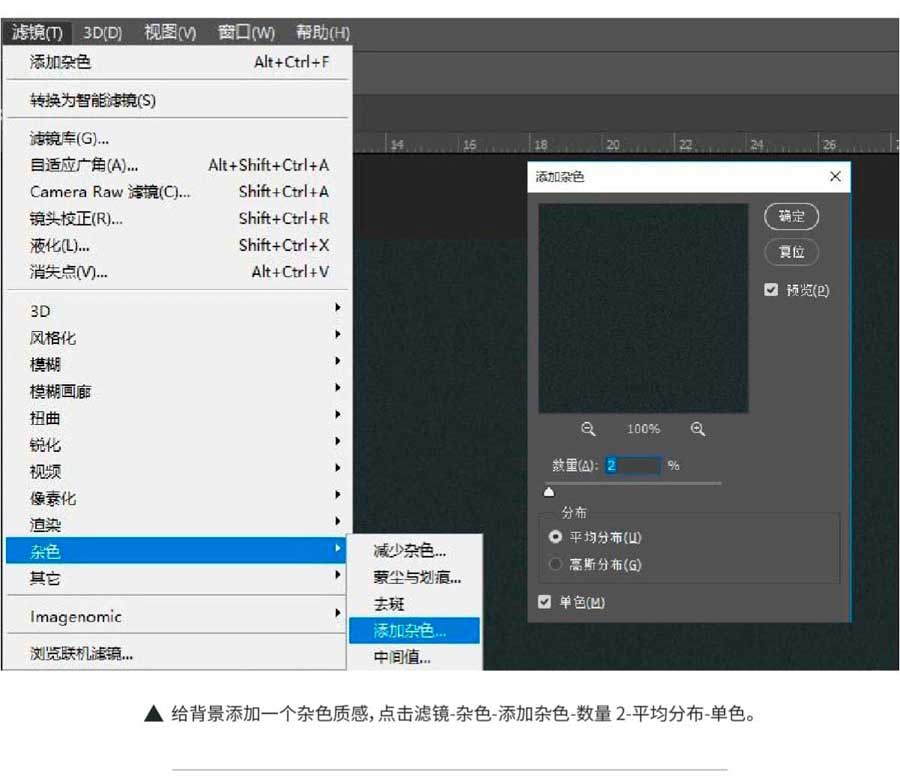Expand the 扭曲 submenu
The image size is (900, 776).
tap(176, 417)
